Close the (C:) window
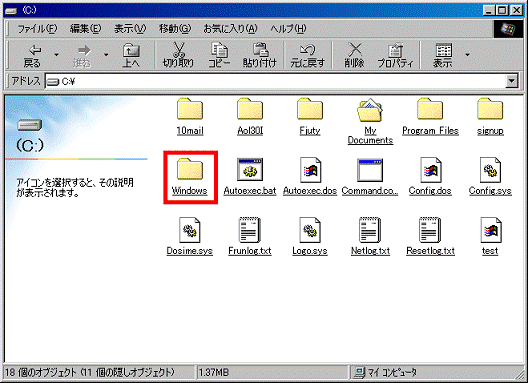The width and height of the screenshot is (528, 383). point(516,10)
